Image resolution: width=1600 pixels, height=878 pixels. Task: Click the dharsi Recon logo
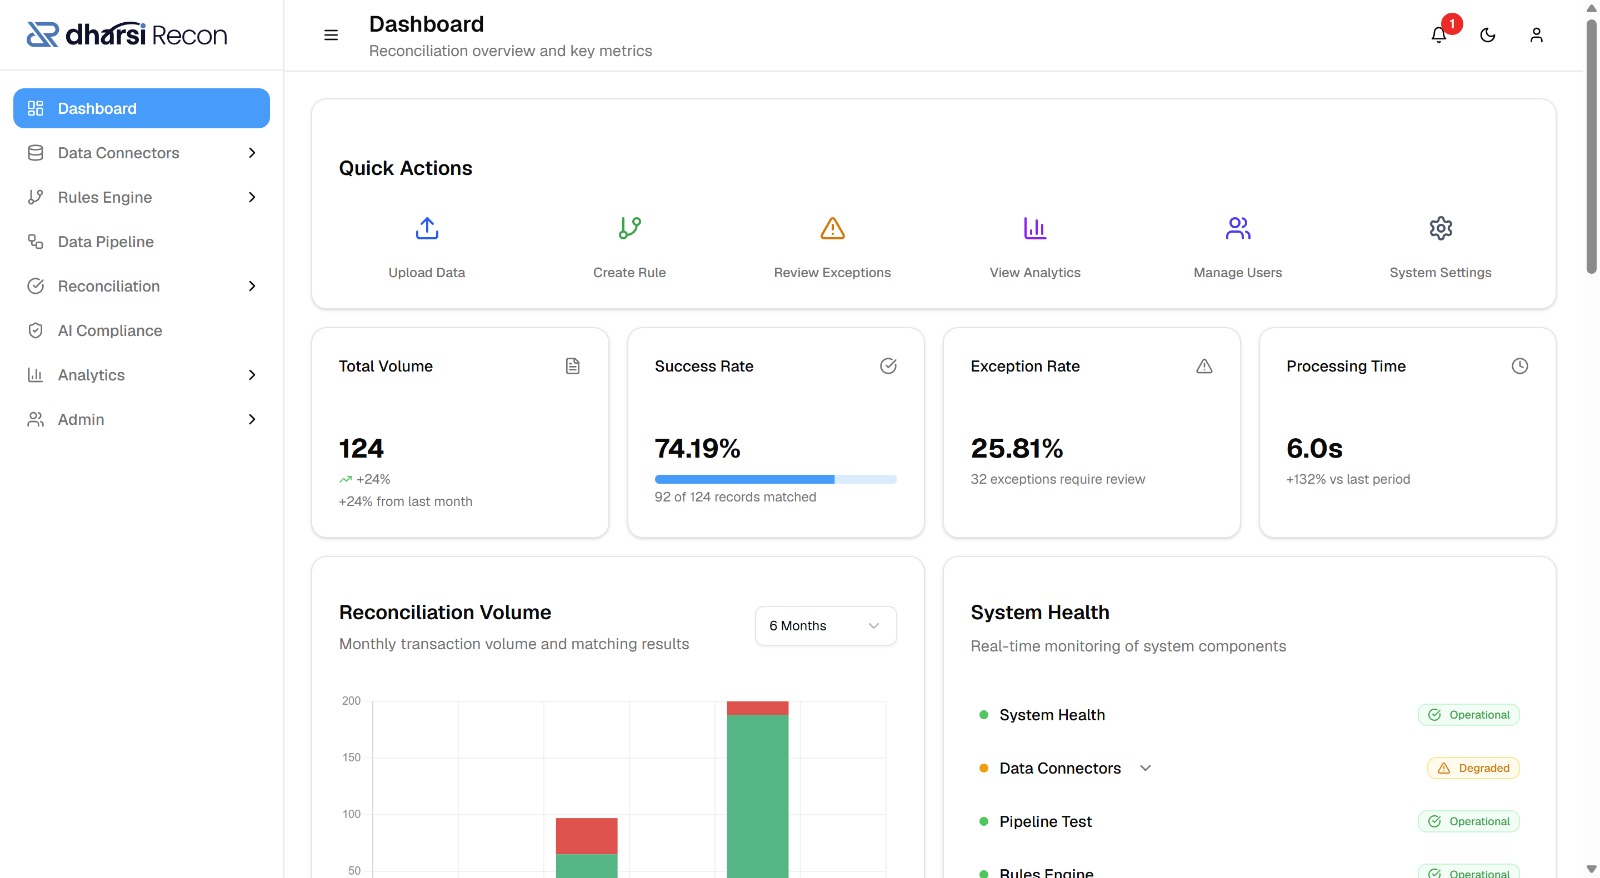(127, 35)
